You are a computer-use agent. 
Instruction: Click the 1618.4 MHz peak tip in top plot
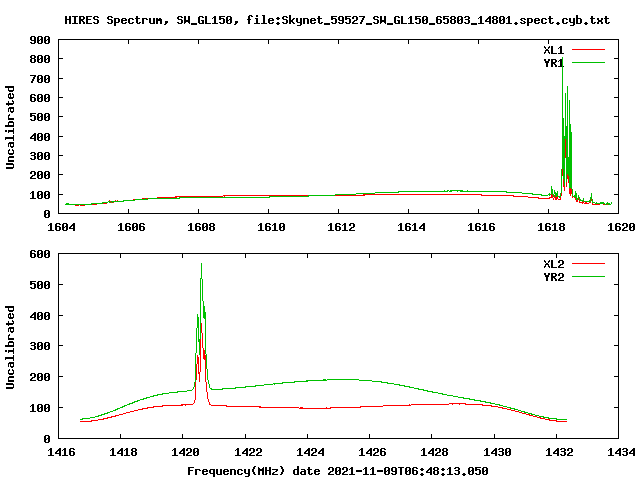click(x=563, y=59)
